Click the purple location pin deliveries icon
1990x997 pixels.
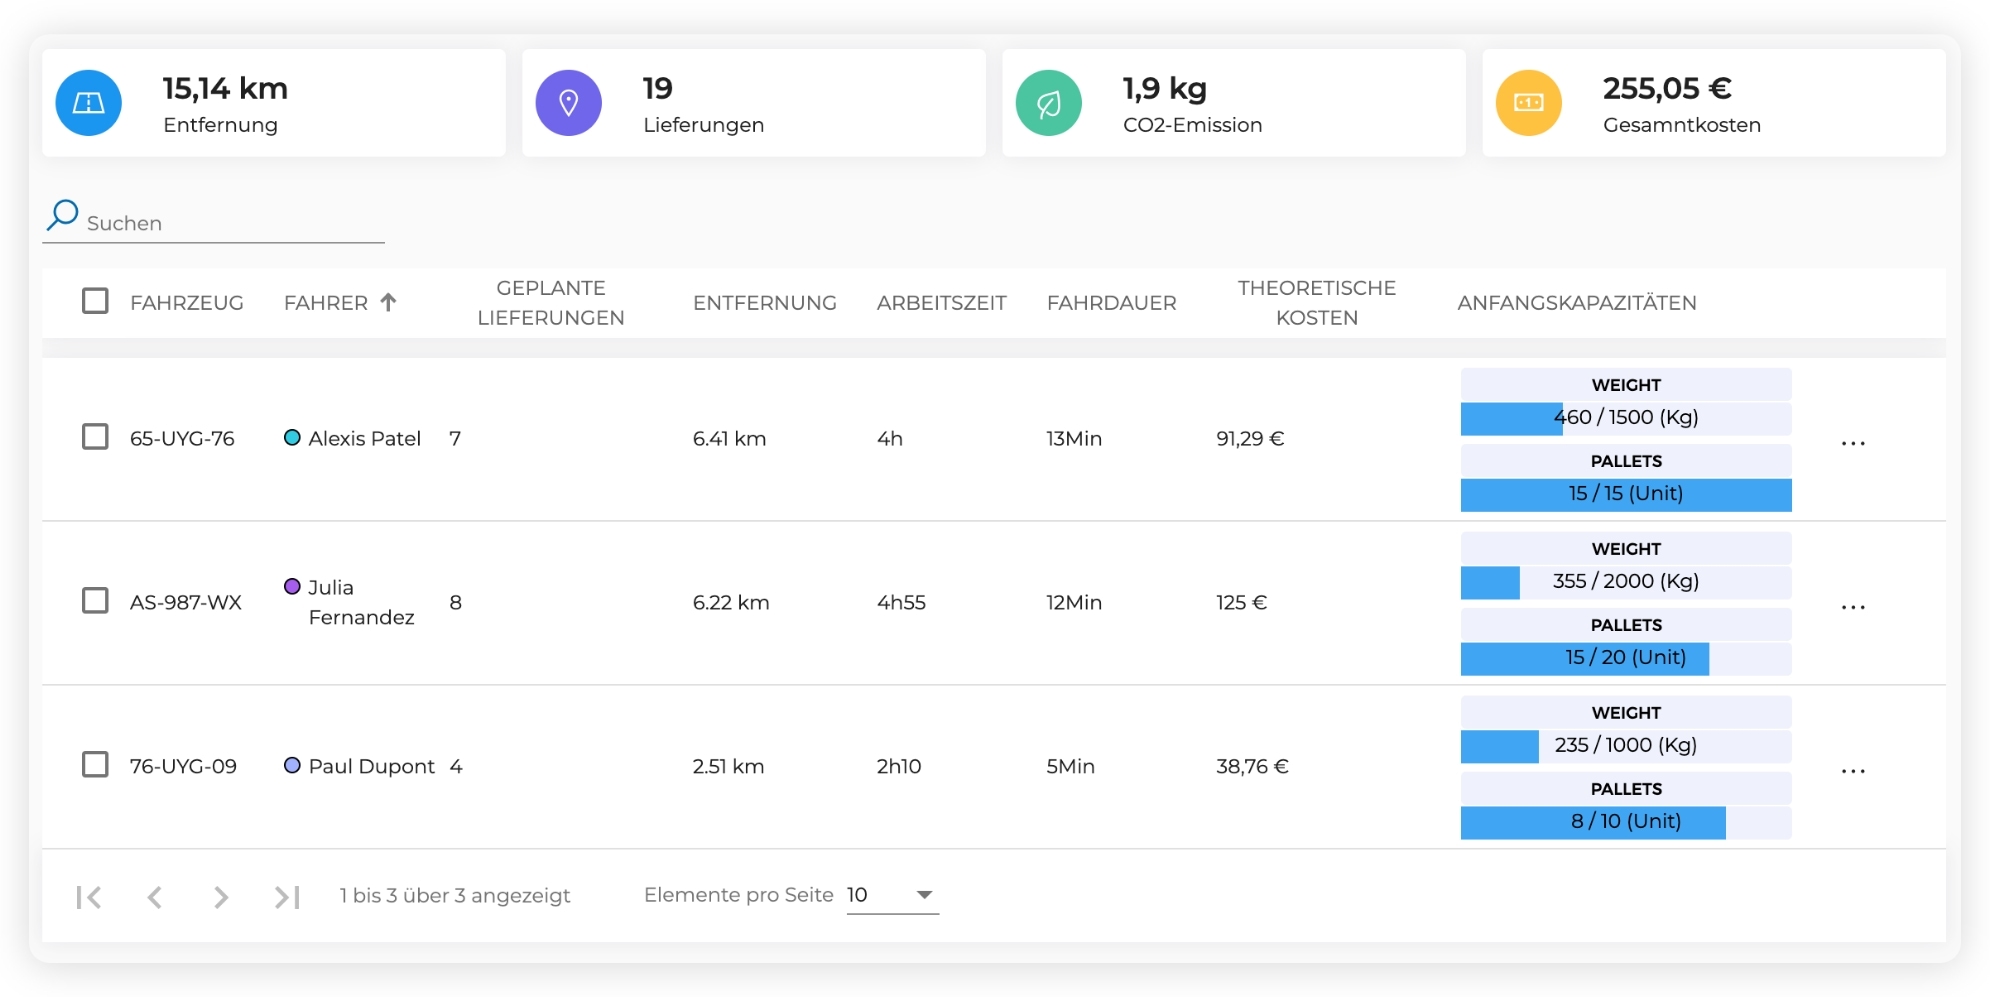click(x=568, y=103)
